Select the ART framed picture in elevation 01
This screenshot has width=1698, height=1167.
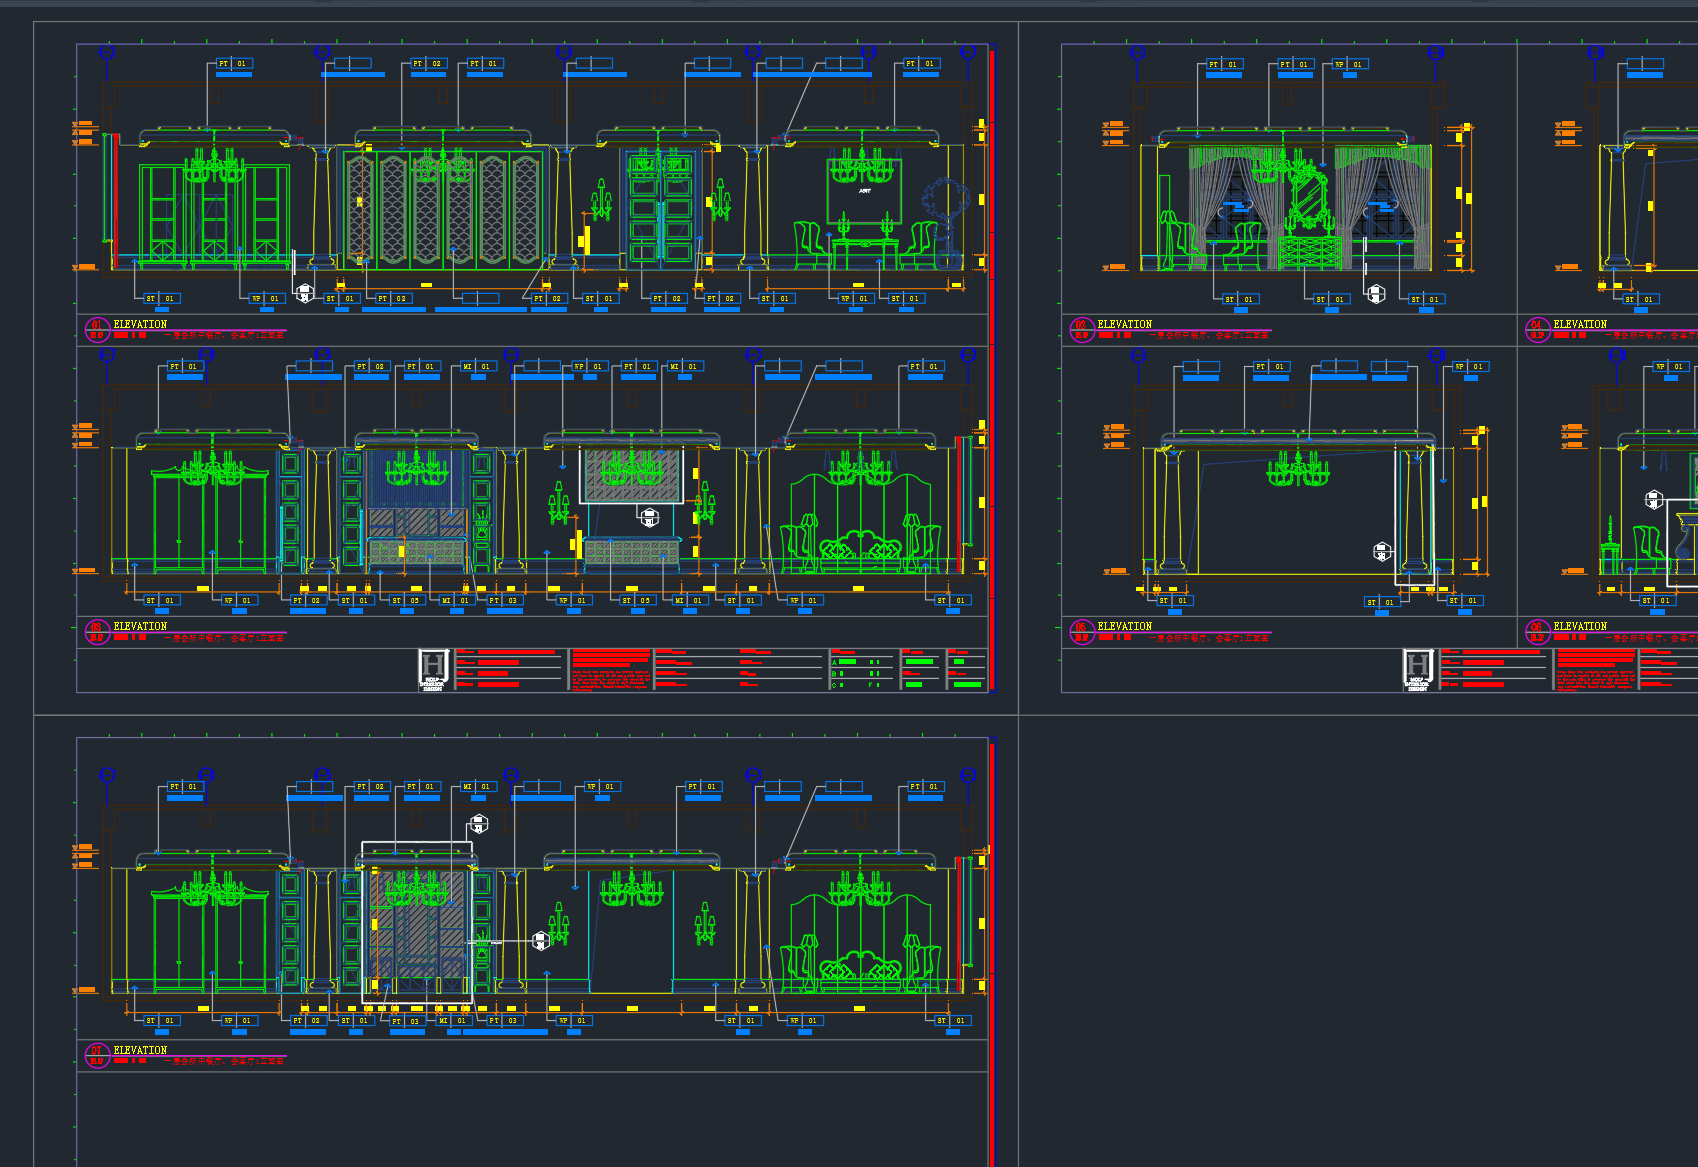[x=864, y=191]
